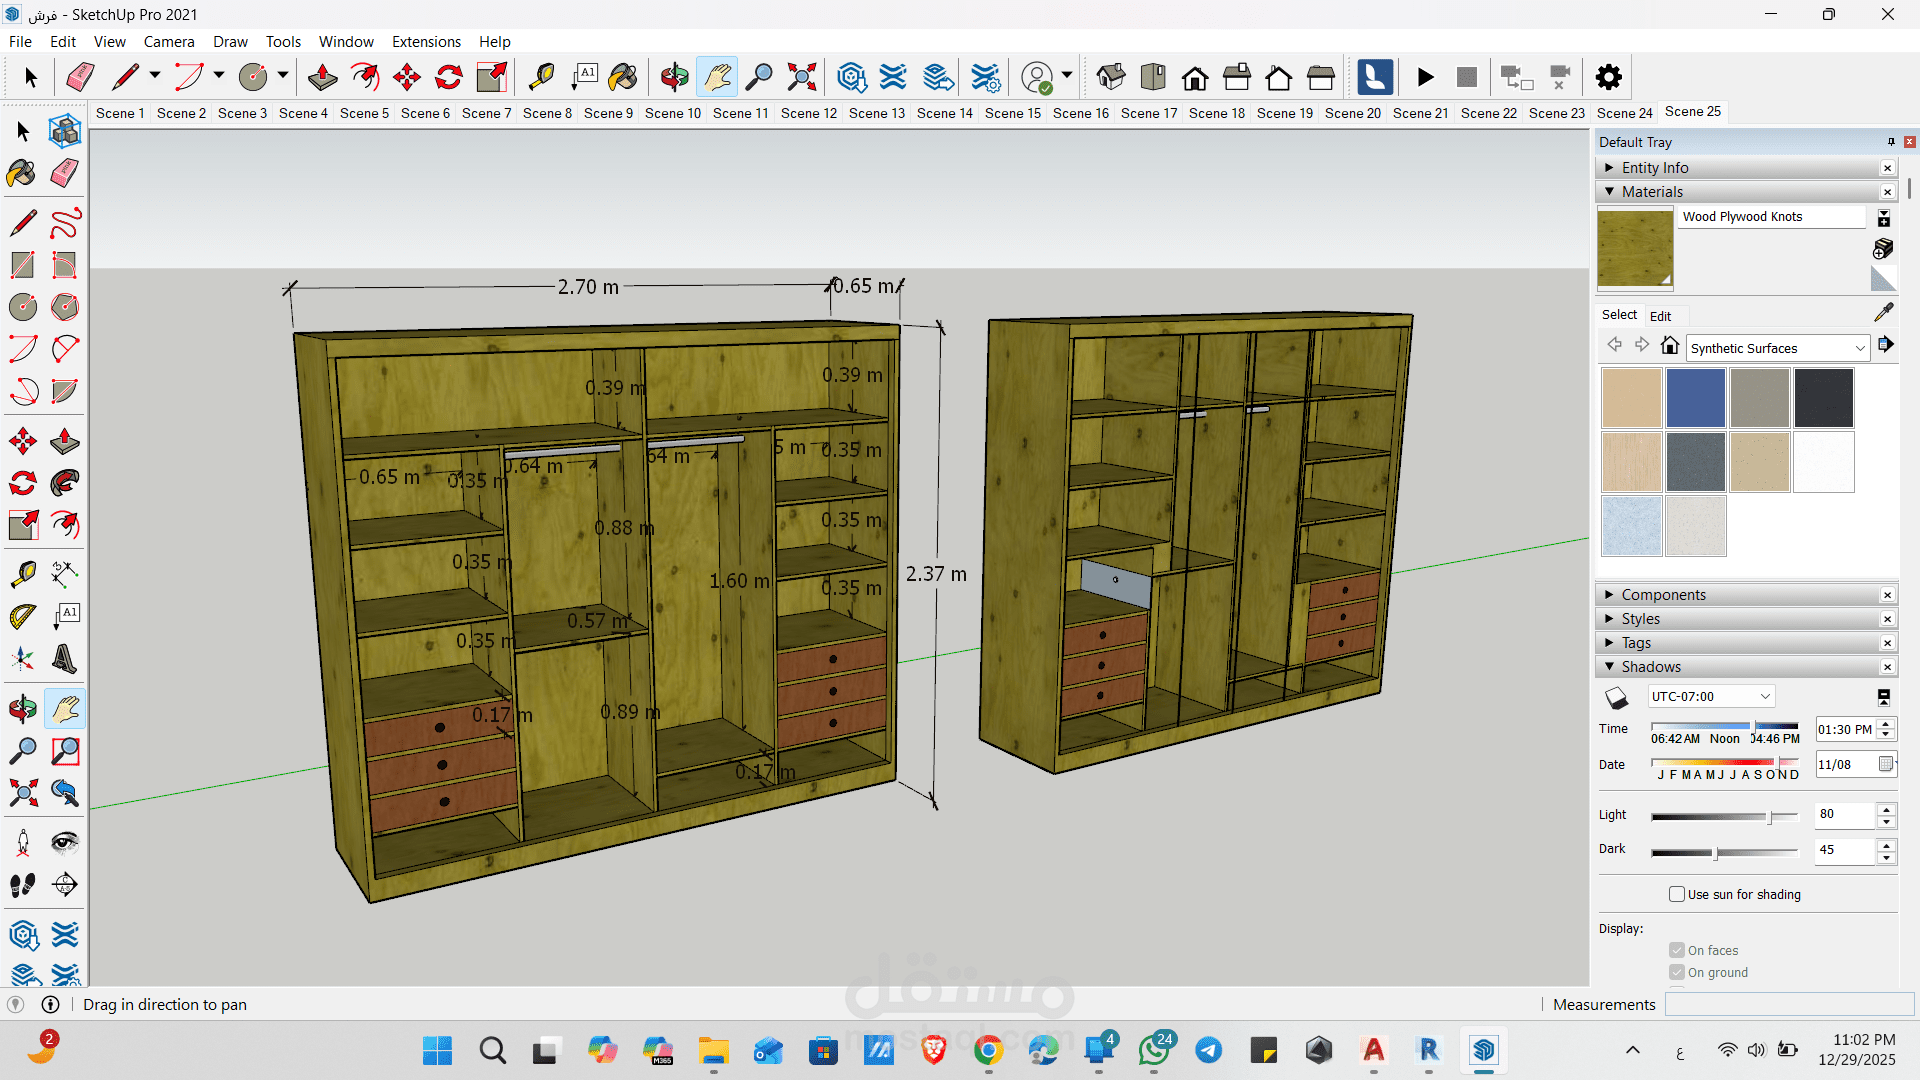Click the Orbit tool in left toolbar

[x=23, y=709]
